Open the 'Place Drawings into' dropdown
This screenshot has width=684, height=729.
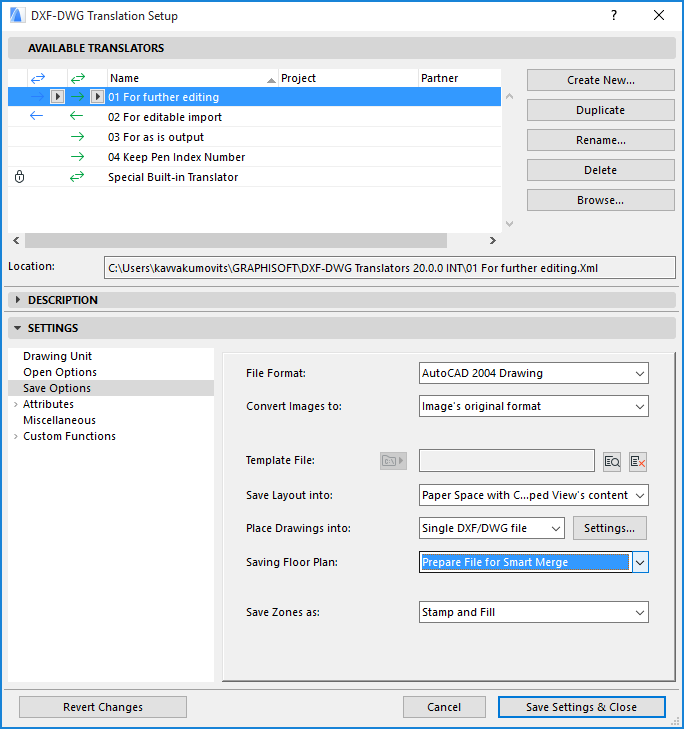[491, 528]
